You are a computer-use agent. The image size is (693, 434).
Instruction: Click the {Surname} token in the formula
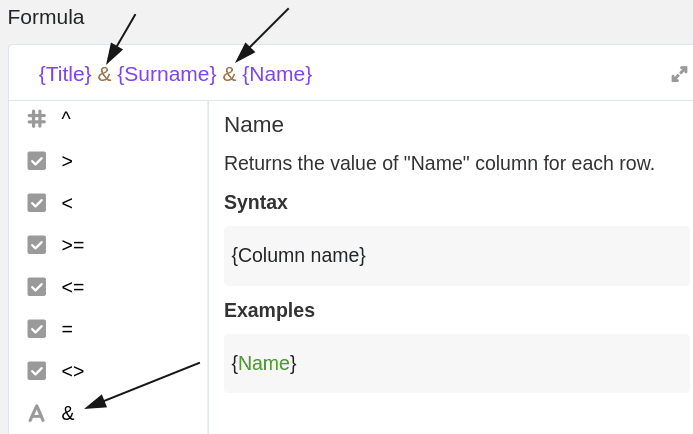click(166, 74)
